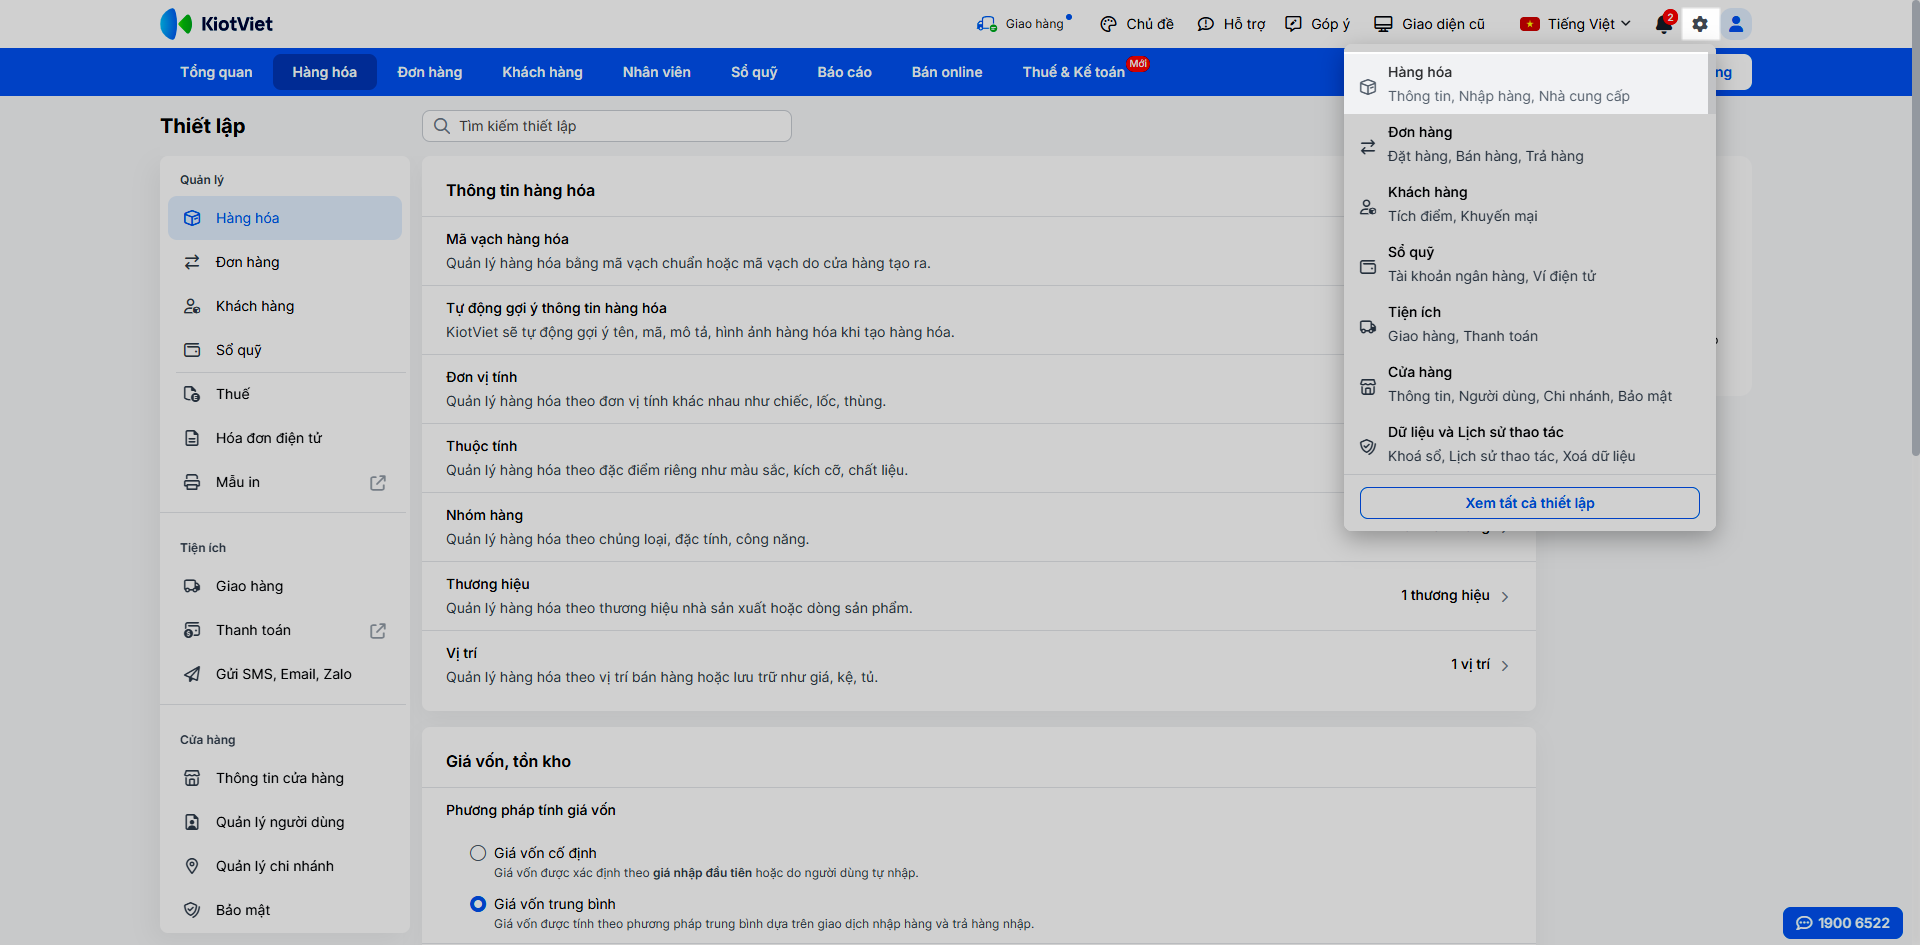Viewport: 1920px width, 945px height.
Task: Click the Thông tin cửa hàng store icon
Action: pos(192,778)
